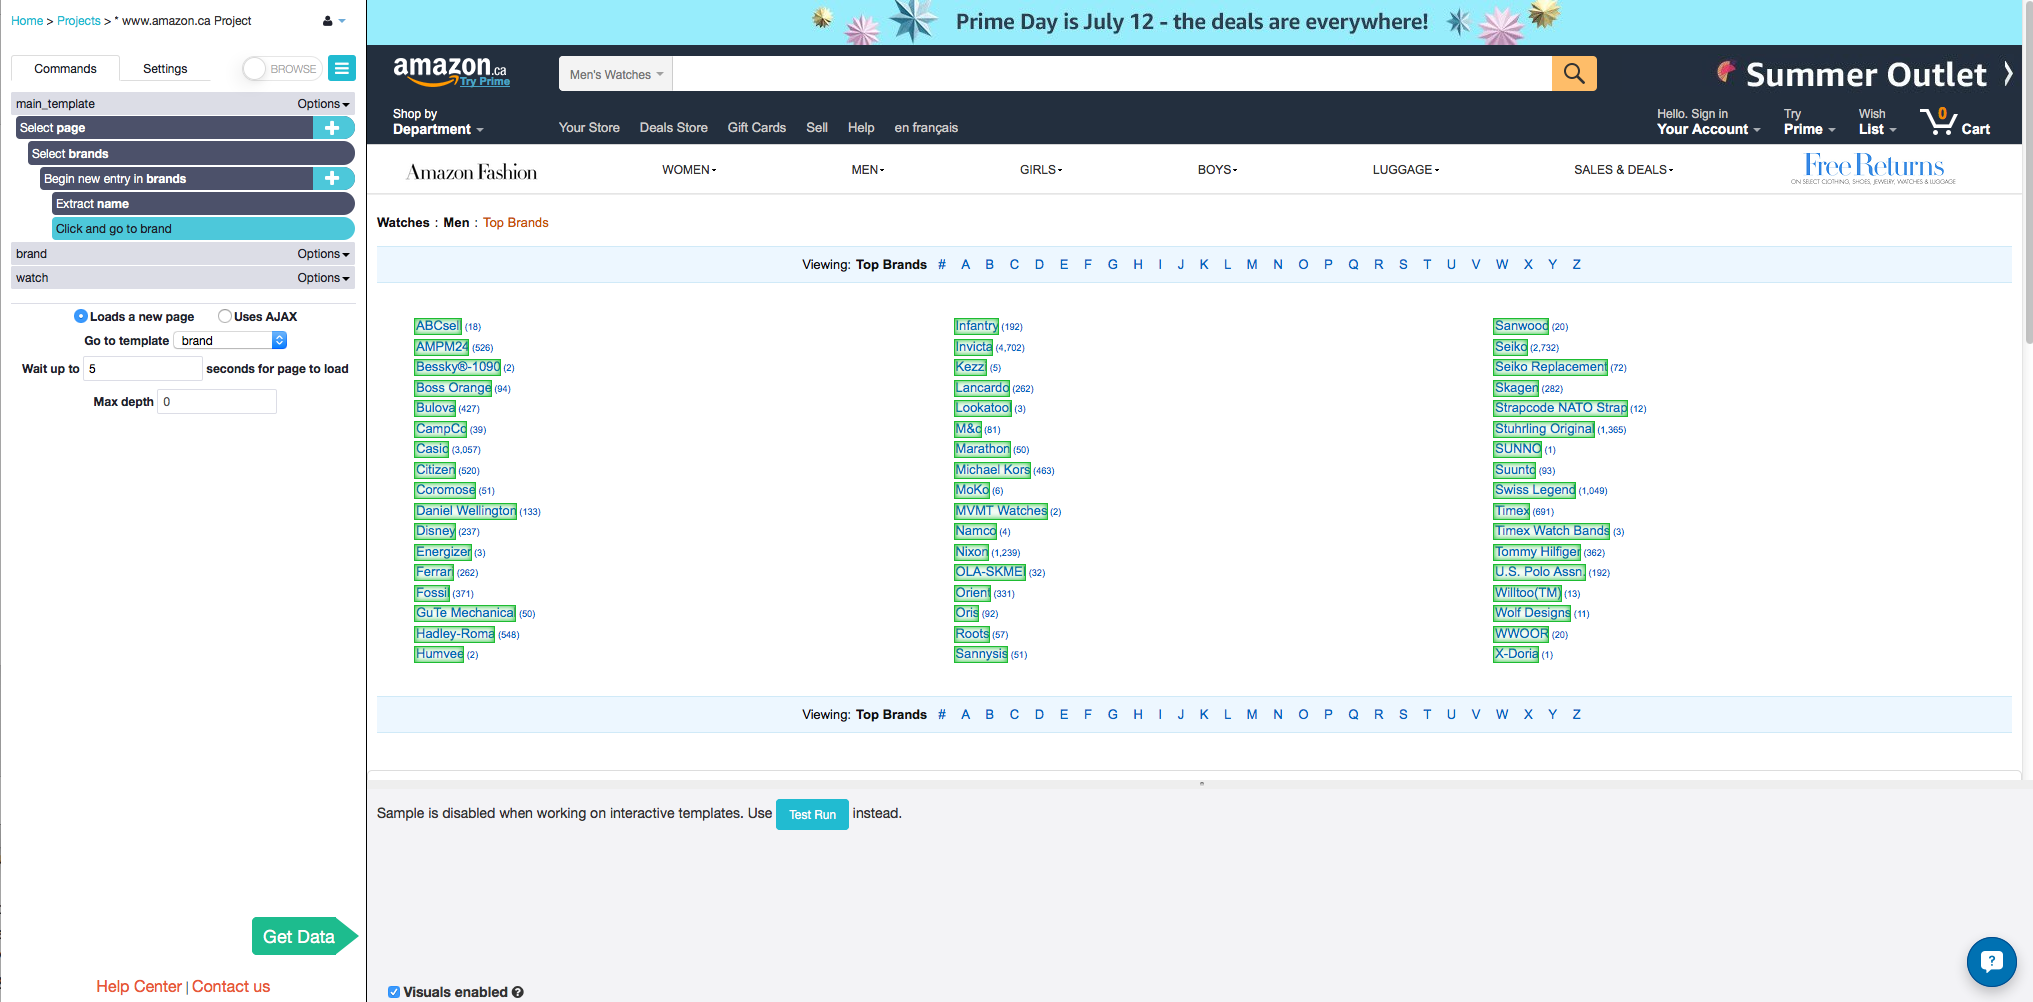Screen dimensions: 2033x1002
Task: Open Deals Store nav item
Action: (x=673, y=128)
